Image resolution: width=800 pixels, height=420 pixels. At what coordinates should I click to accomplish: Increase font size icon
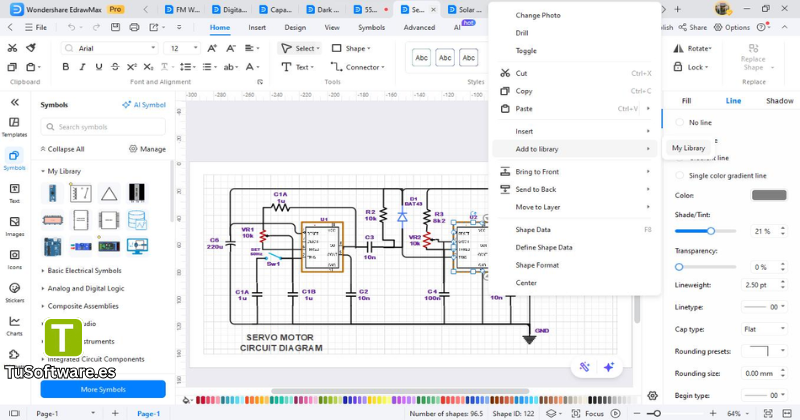pyautogui.click(x=212, y=48)
